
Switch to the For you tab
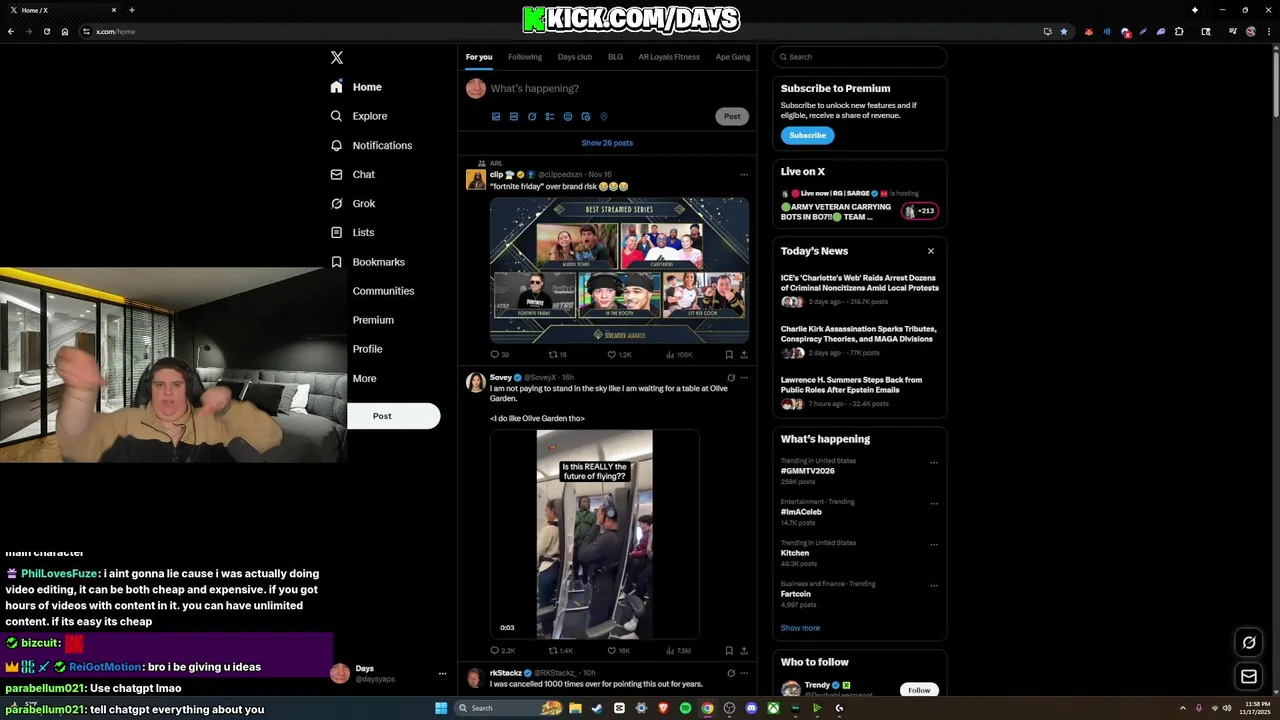coord(479,57)
